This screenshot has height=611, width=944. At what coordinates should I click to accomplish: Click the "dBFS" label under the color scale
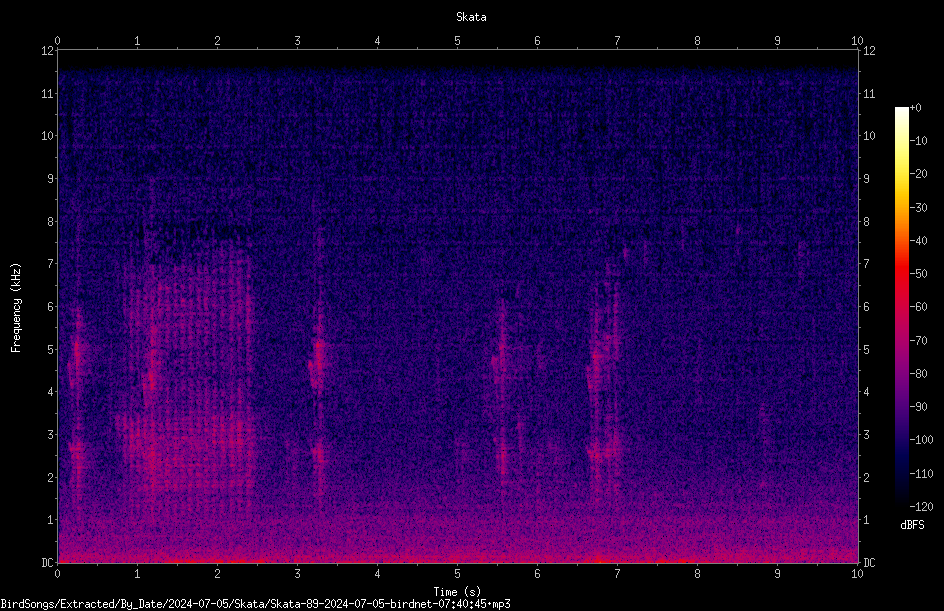tap(912, 525)
